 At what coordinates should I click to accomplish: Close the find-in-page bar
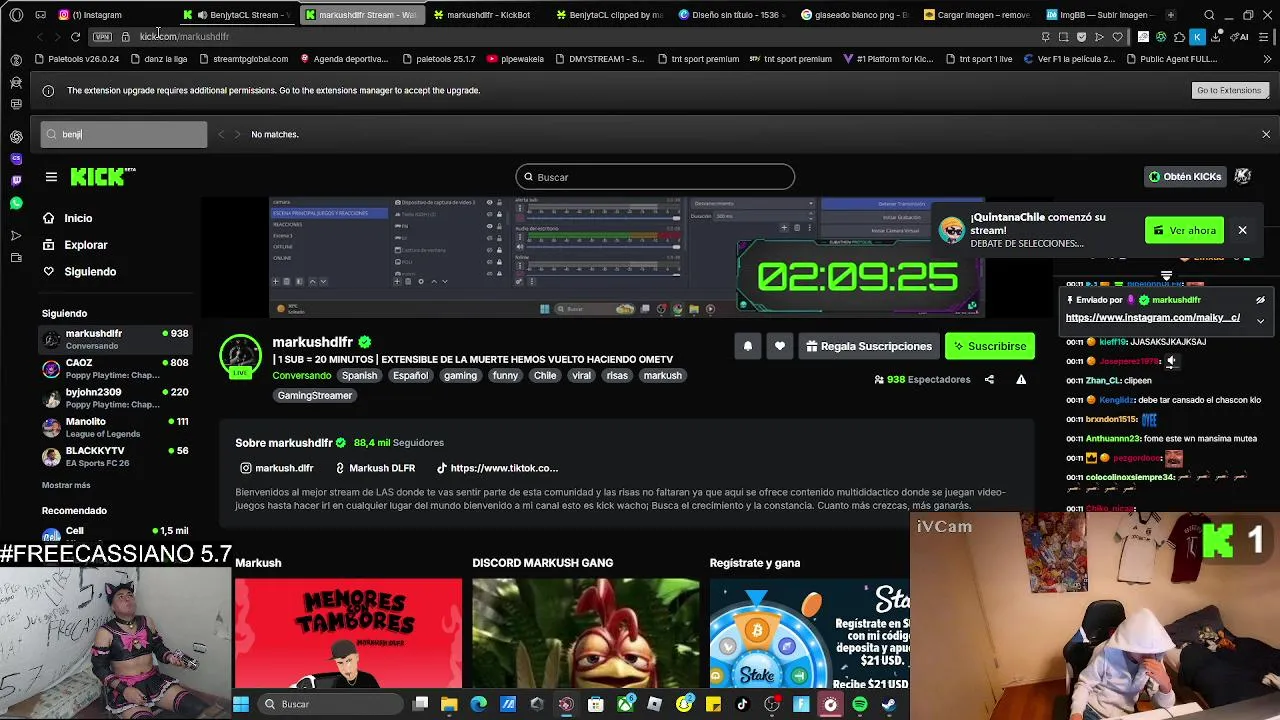[1266, 134]
